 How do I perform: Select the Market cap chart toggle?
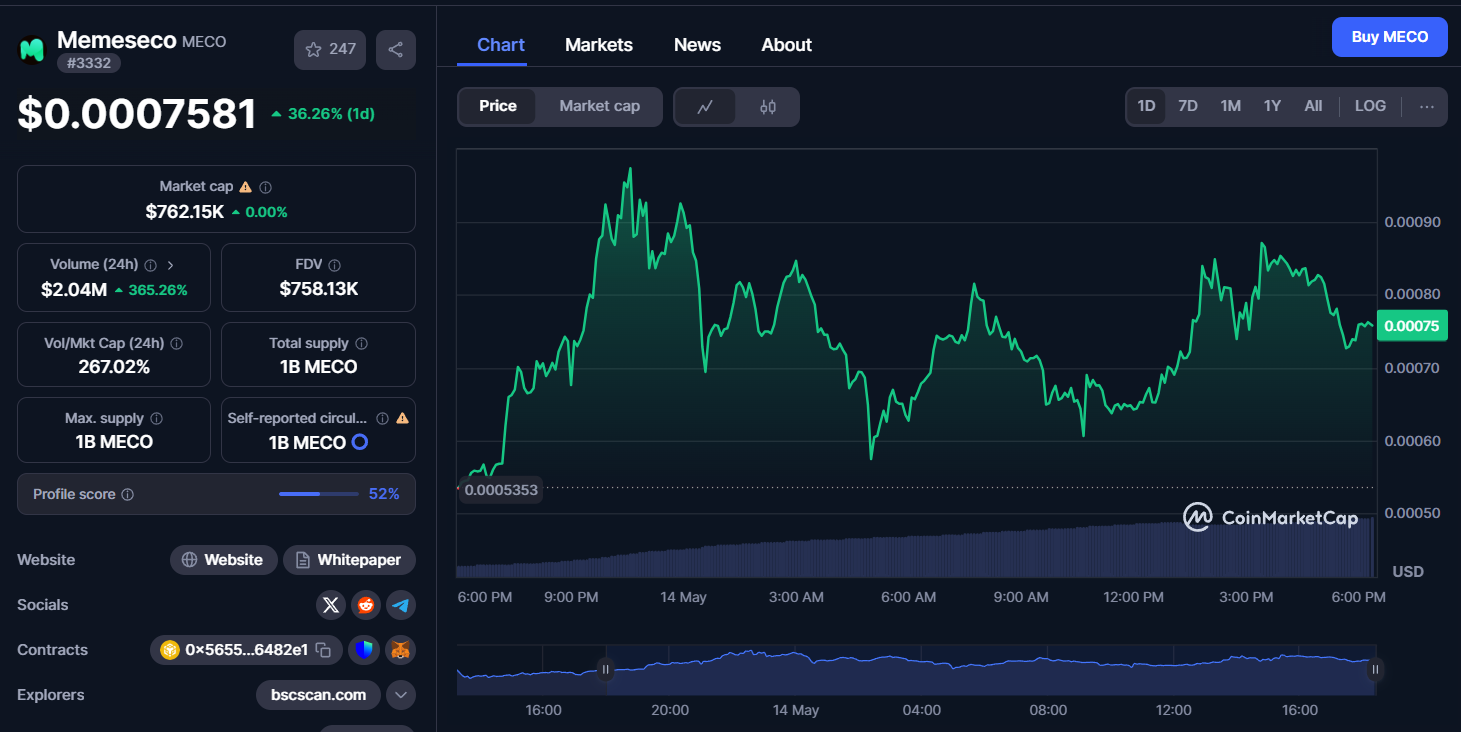(x=599, y=106)
